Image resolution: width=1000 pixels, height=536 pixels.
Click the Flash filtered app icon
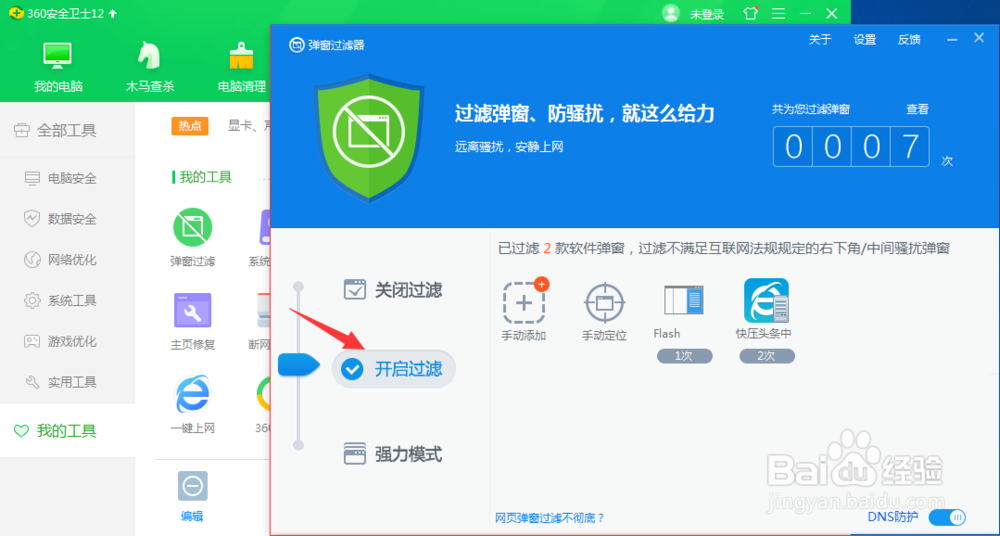(x=683, y=300)
